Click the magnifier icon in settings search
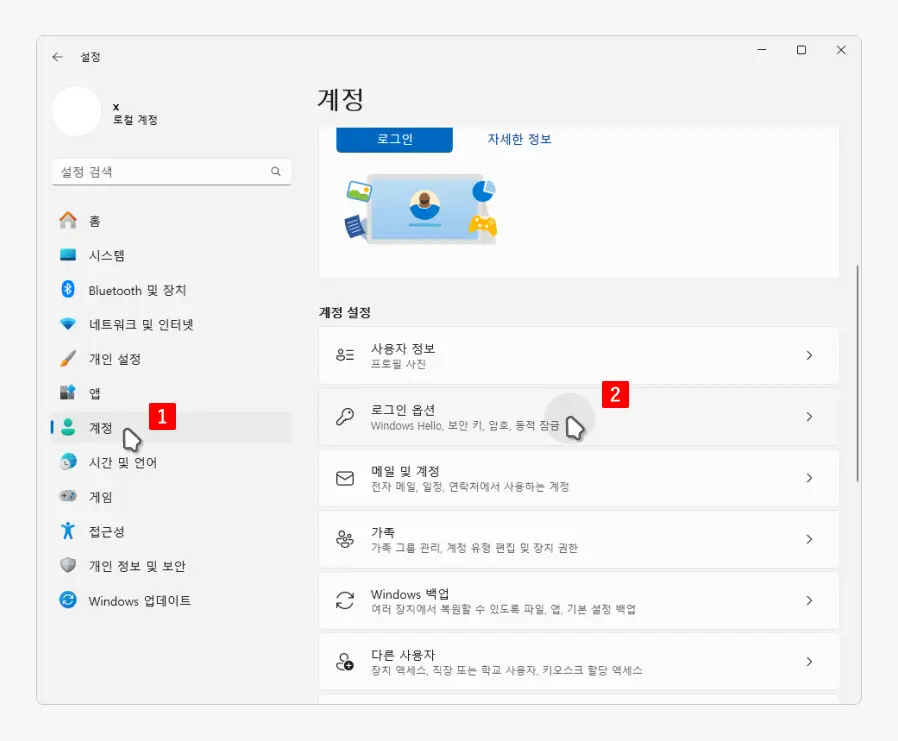 click(275, 171)
